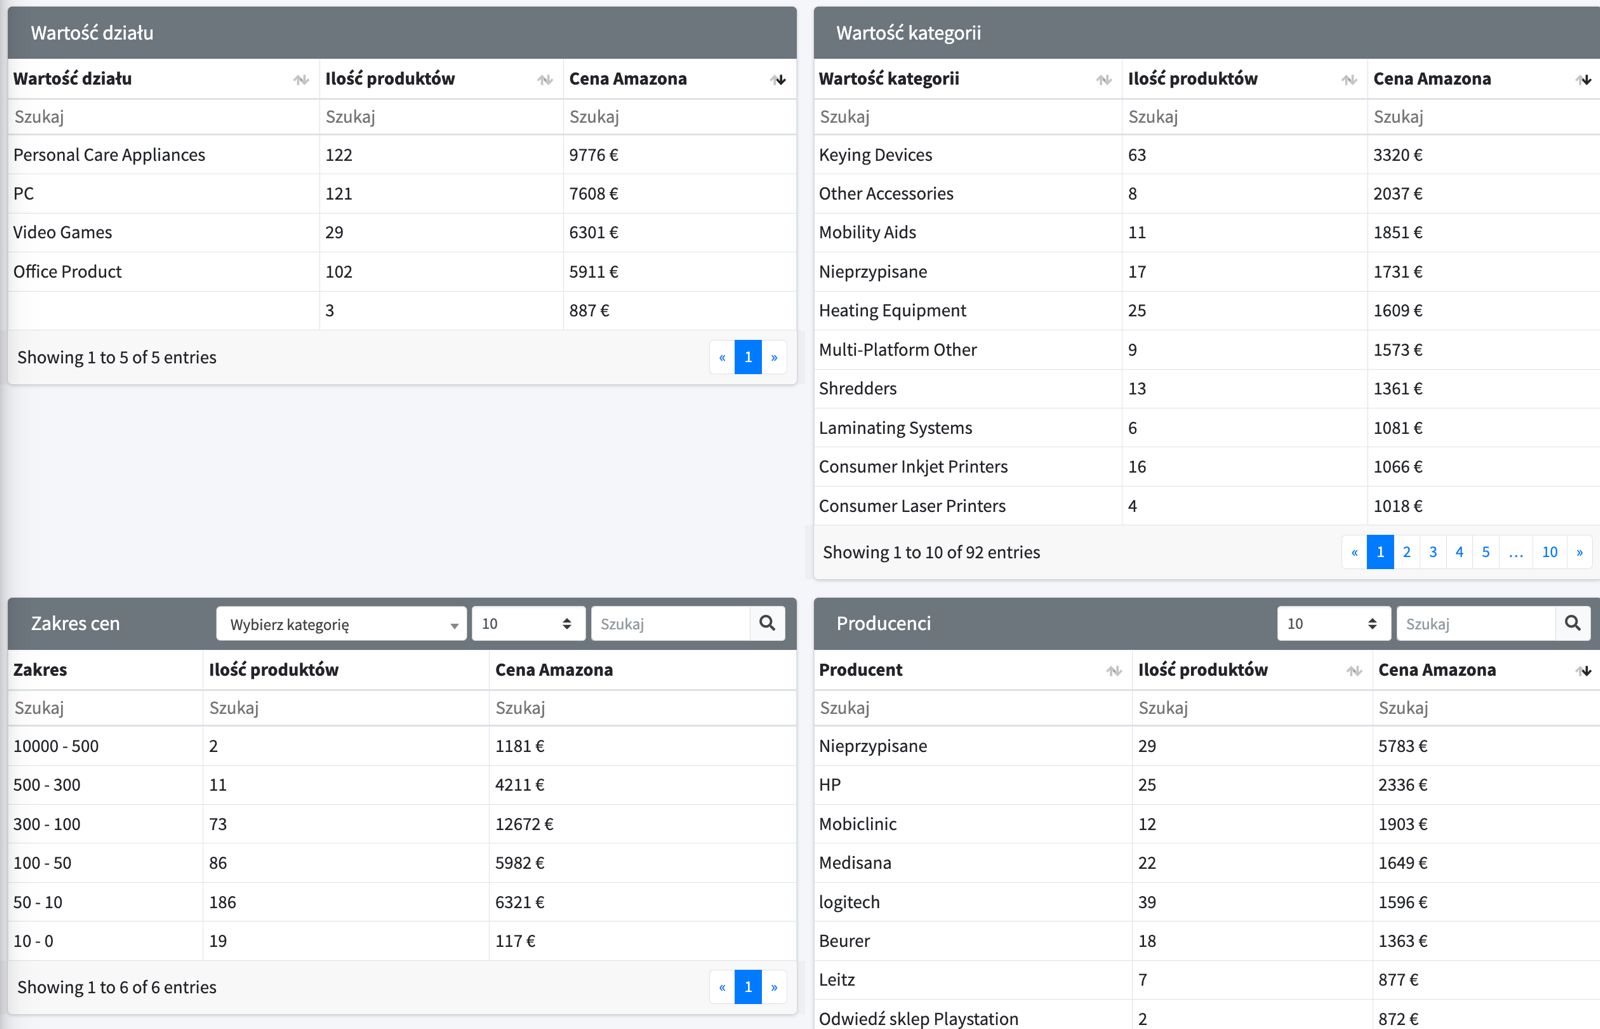Select the 50 - 10 price range cell
1600x1029 pixels.
click(x=105, y=902)
